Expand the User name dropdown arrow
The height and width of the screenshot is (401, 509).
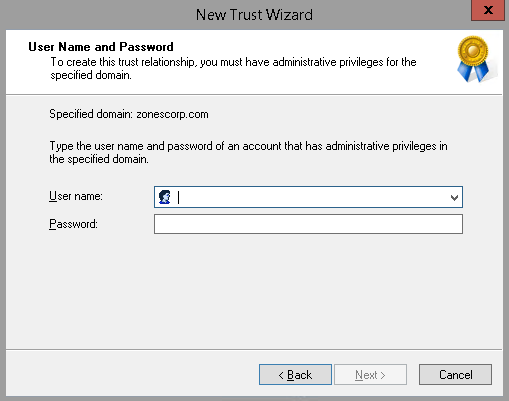point(454,197)
